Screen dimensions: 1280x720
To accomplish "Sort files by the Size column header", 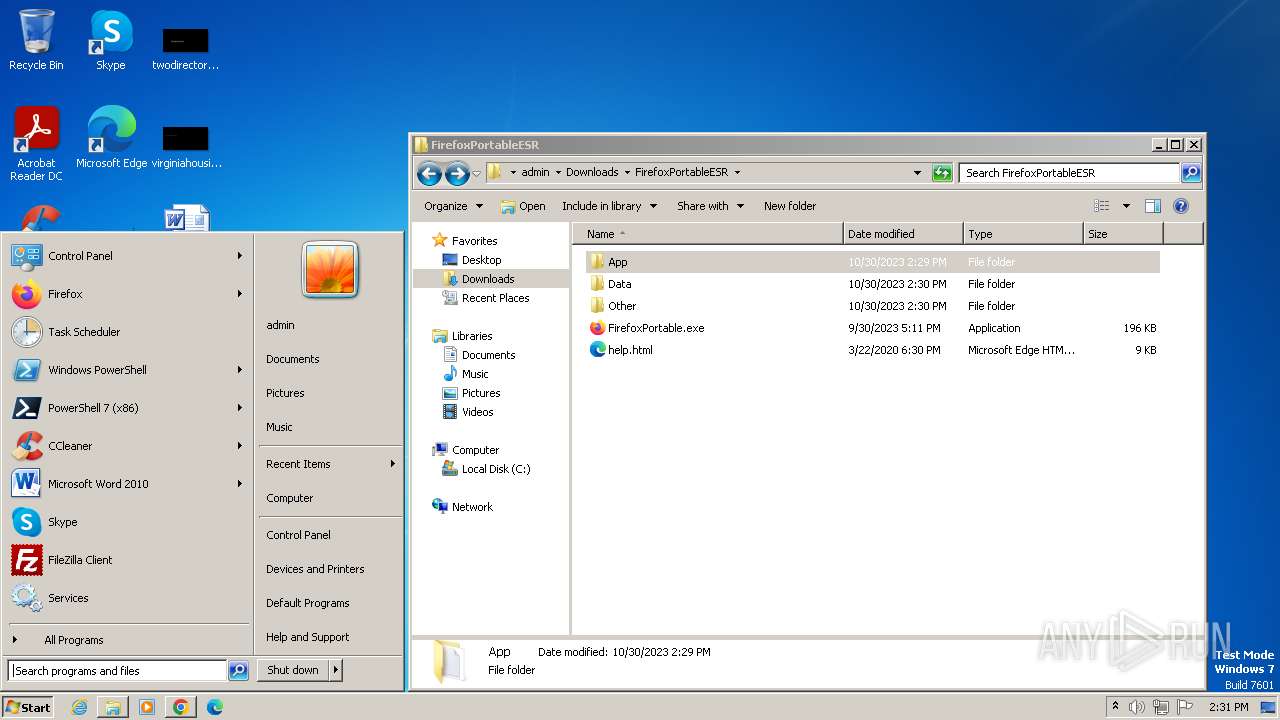I will pyautogui.click(x=1123, y=234).
